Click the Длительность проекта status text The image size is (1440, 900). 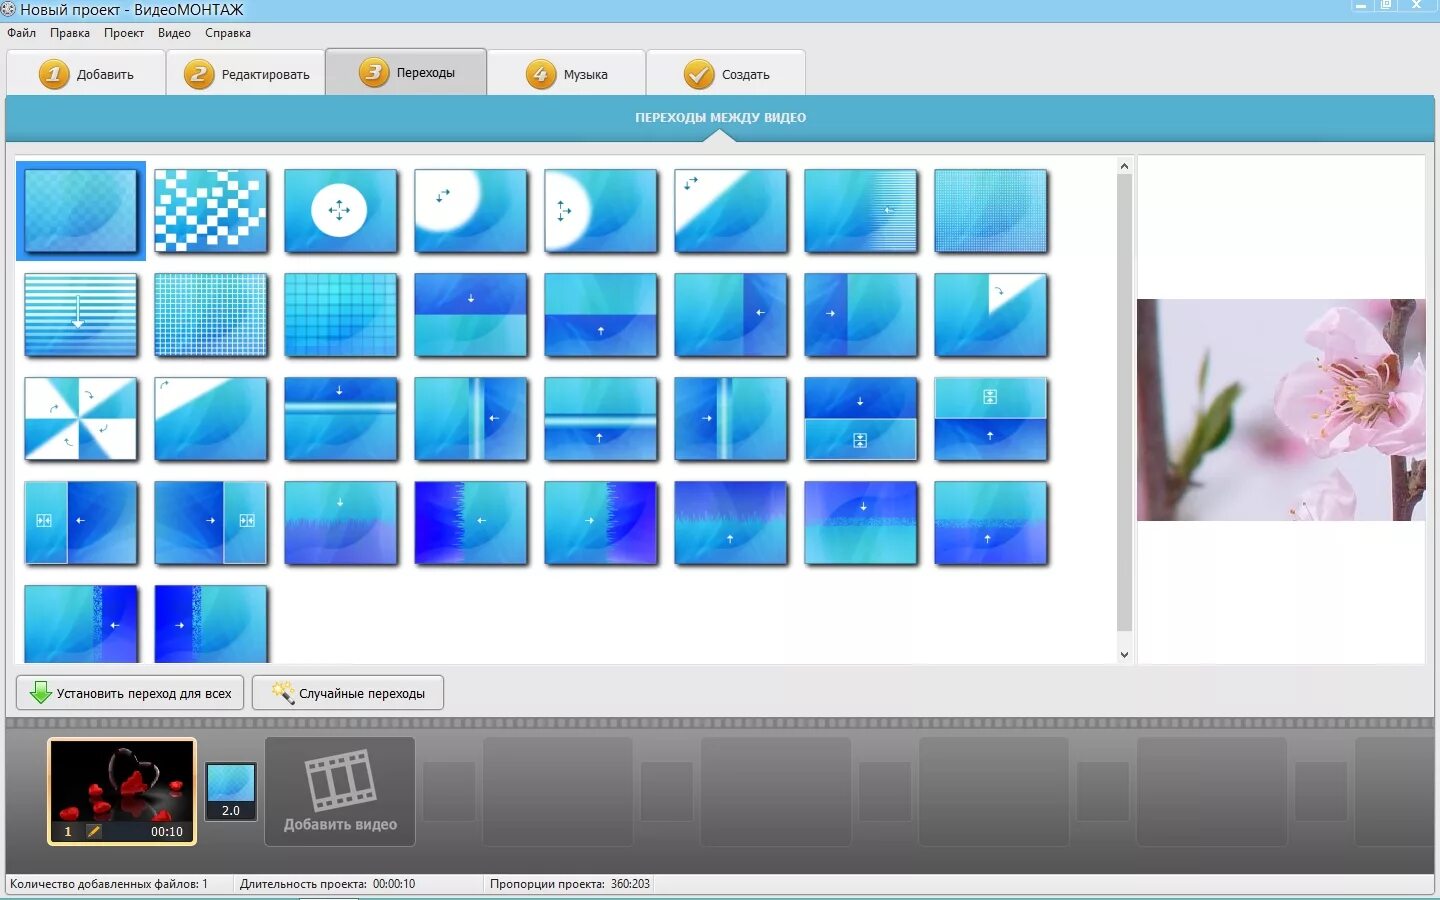coord(327,884)
